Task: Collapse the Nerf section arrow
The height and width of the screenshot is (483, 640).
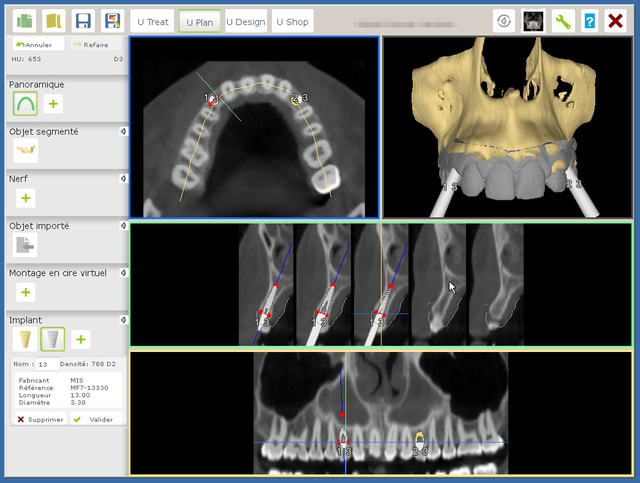Action: click(x=123, y=178)
